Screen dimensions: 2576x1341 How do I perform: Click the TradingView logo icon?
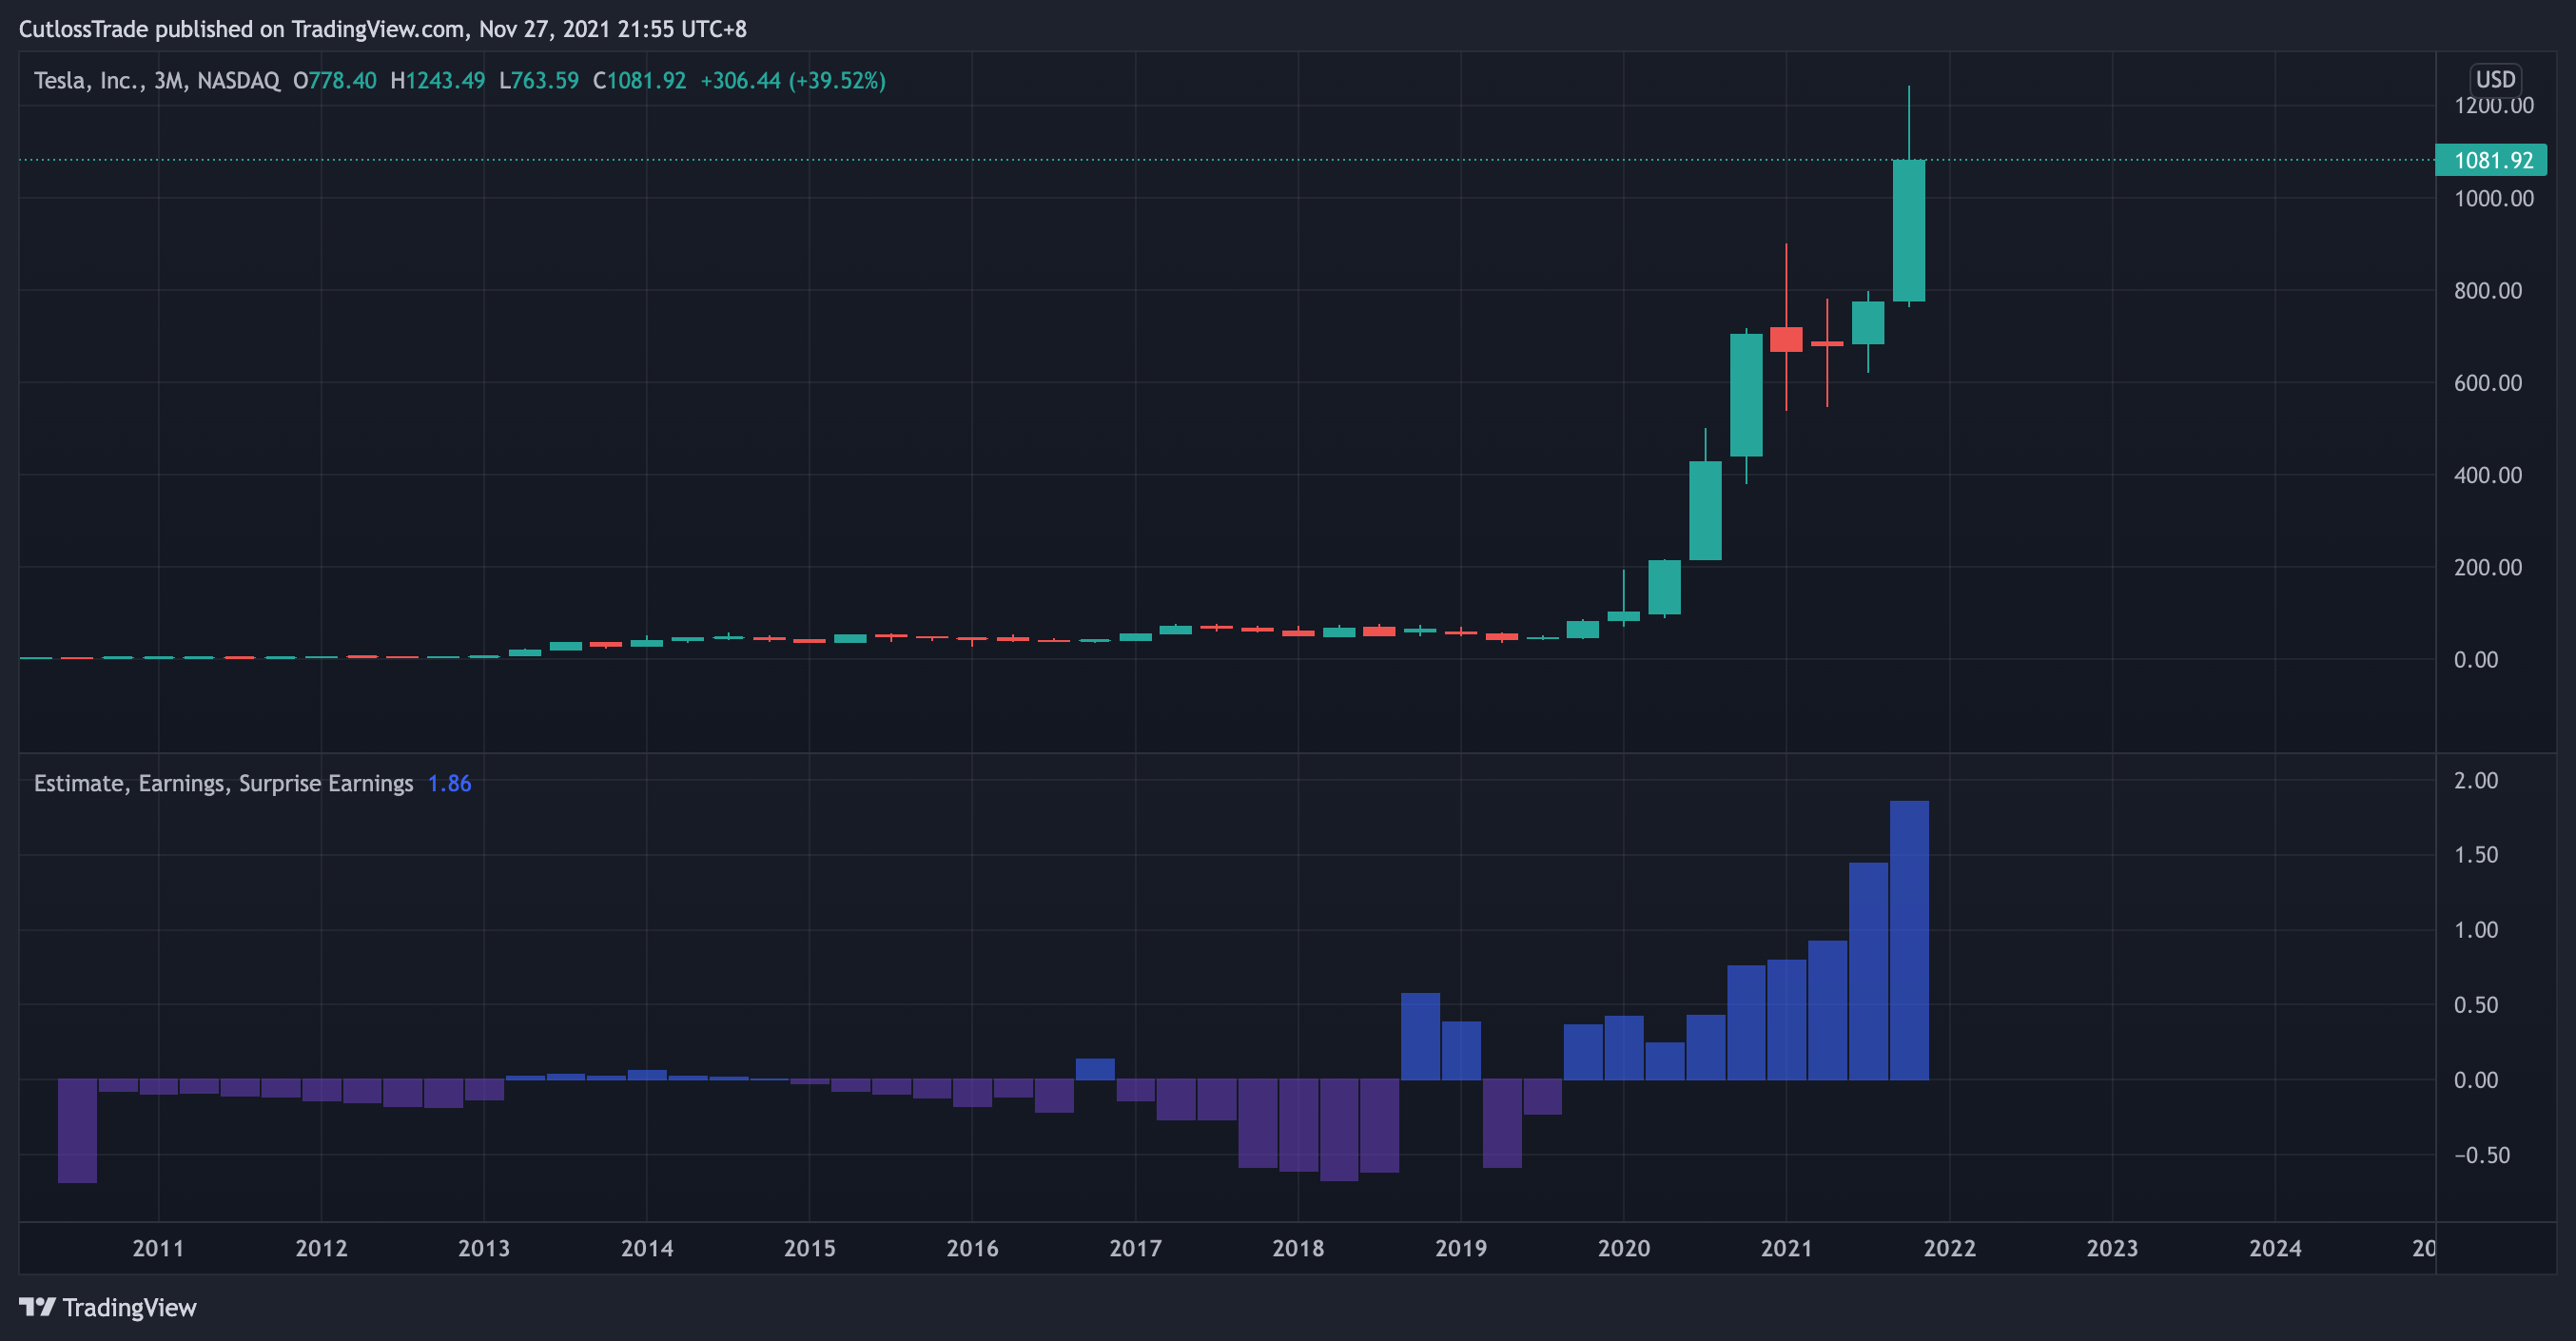click(37, 1306)
